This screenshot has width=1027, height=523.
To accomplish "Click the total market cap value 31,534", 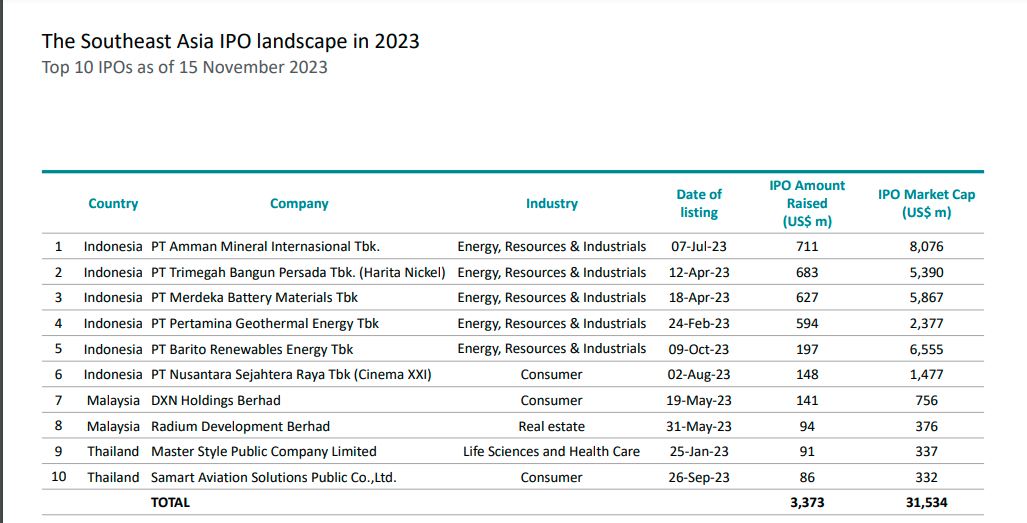I will click(x=925, y=502).
